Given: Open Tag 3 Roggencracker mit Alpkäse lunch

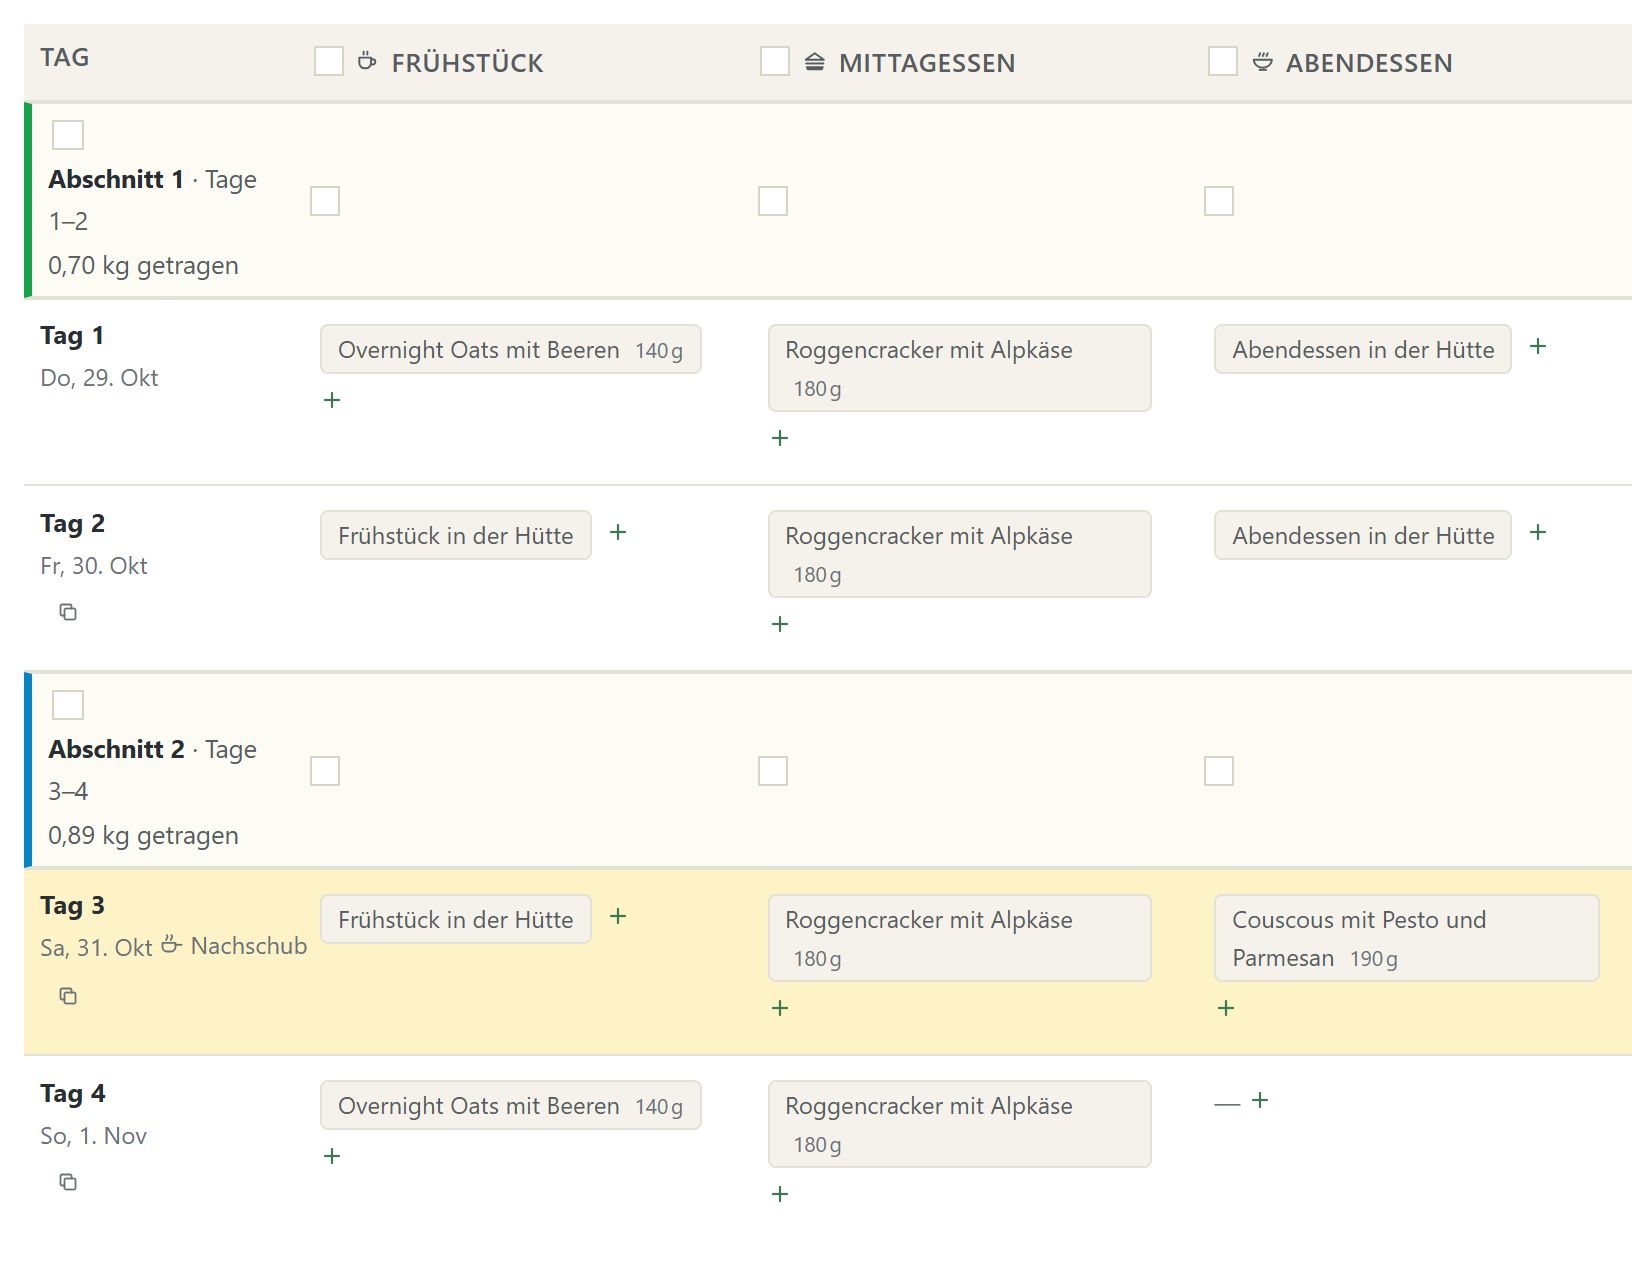Looking at the screenshot, I should [x=960, y=938].
